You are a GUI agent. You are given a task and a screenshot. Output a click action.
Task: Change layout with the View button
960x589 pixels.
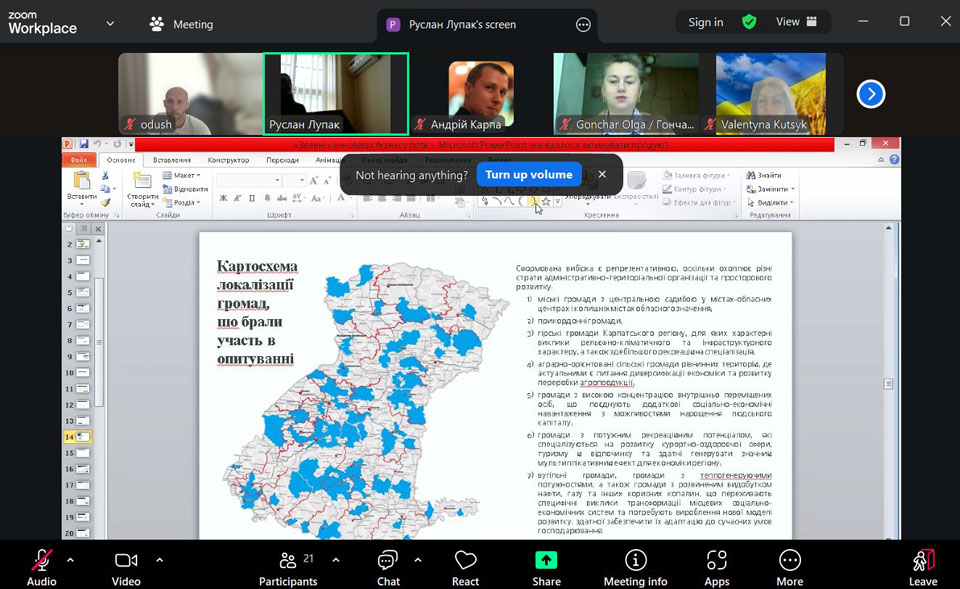[x=797, y=22]
